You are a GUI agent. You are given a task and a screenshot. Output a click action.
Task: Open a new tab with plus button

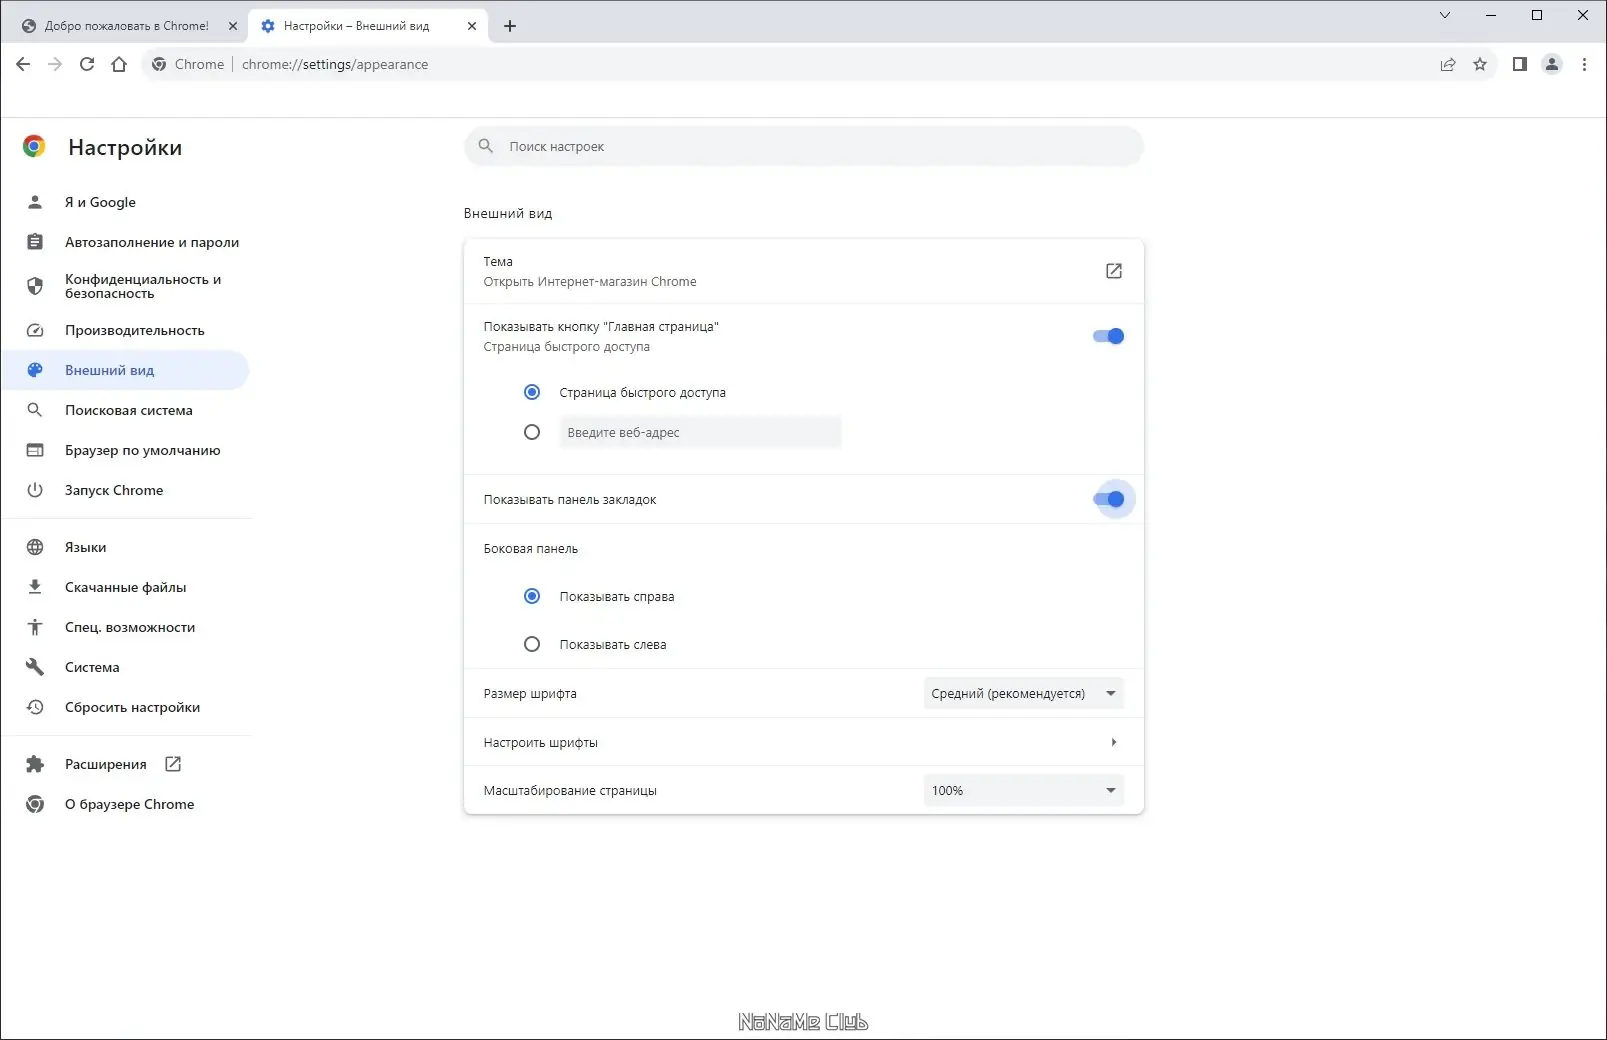[510, 26]
